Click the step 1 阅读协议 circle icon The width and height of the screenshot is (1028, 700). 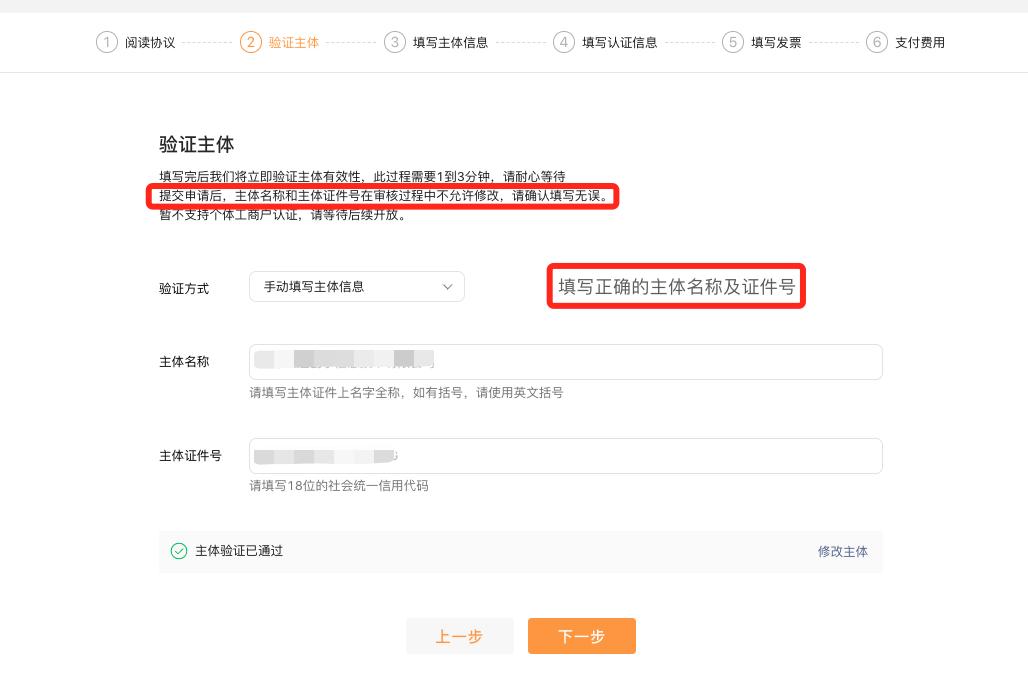tap(106, 43)
